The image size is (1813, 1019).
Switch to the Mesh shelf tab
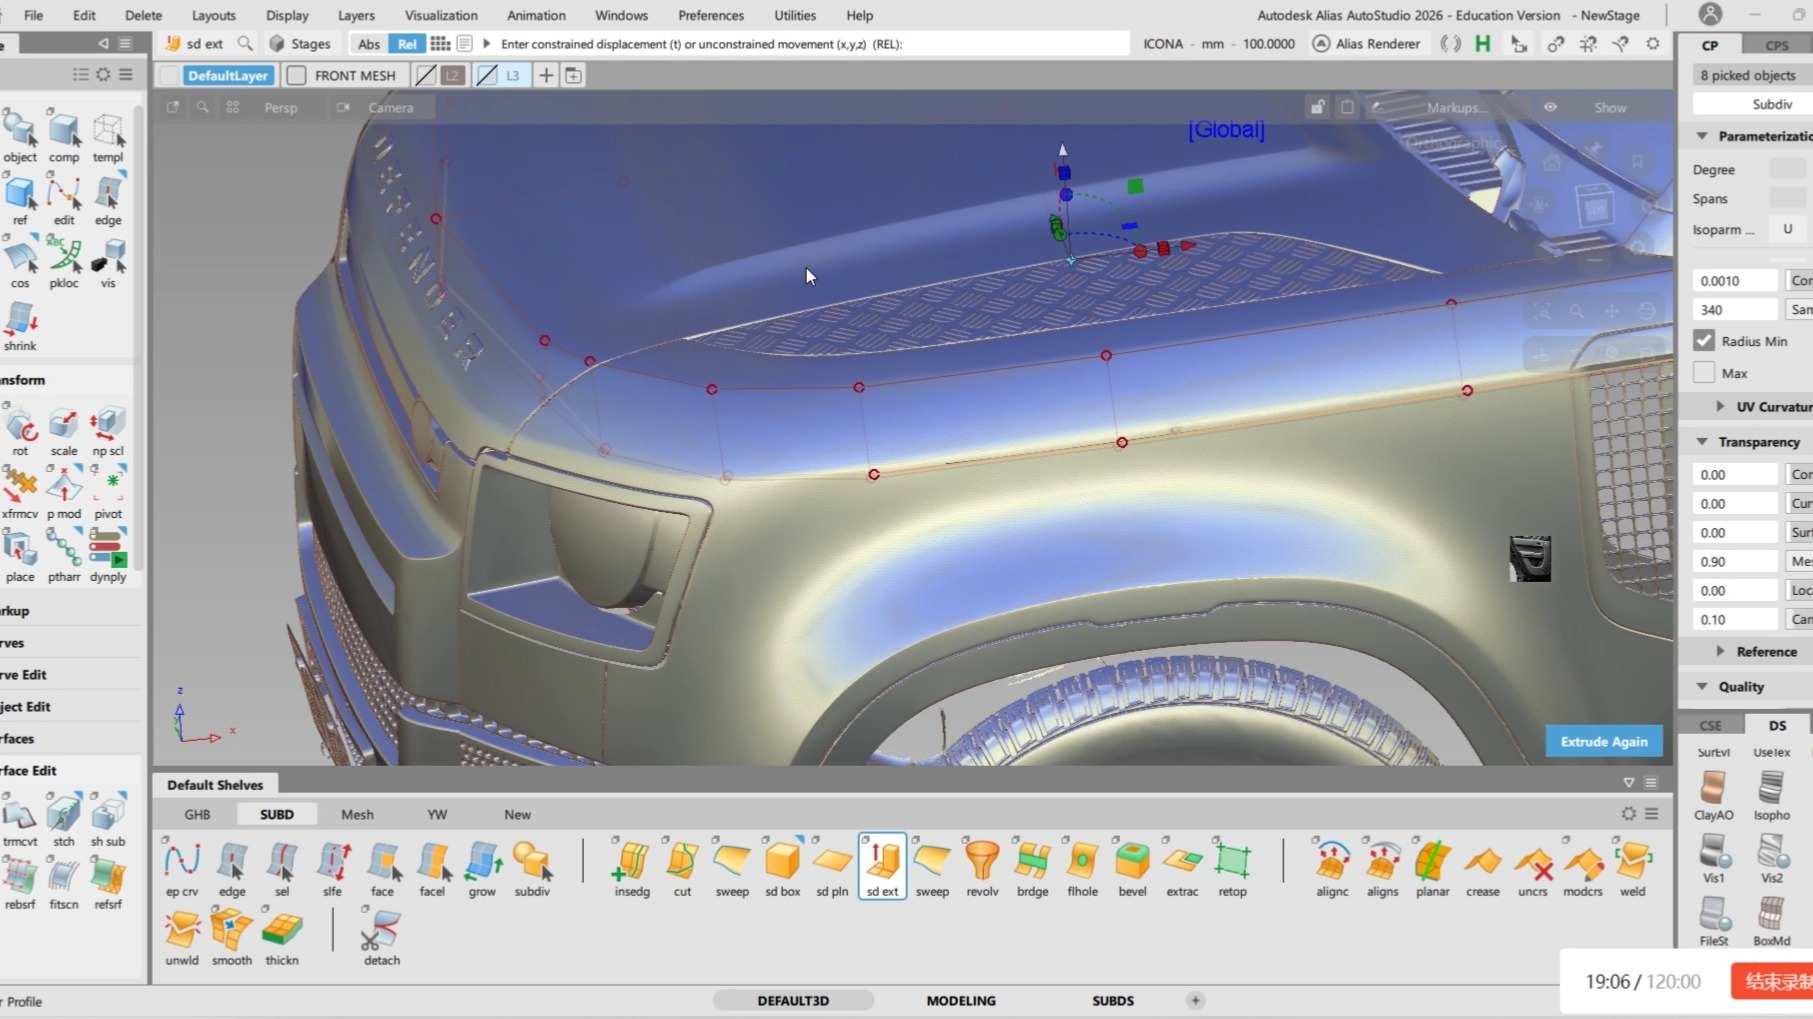(x=357, y=814)
